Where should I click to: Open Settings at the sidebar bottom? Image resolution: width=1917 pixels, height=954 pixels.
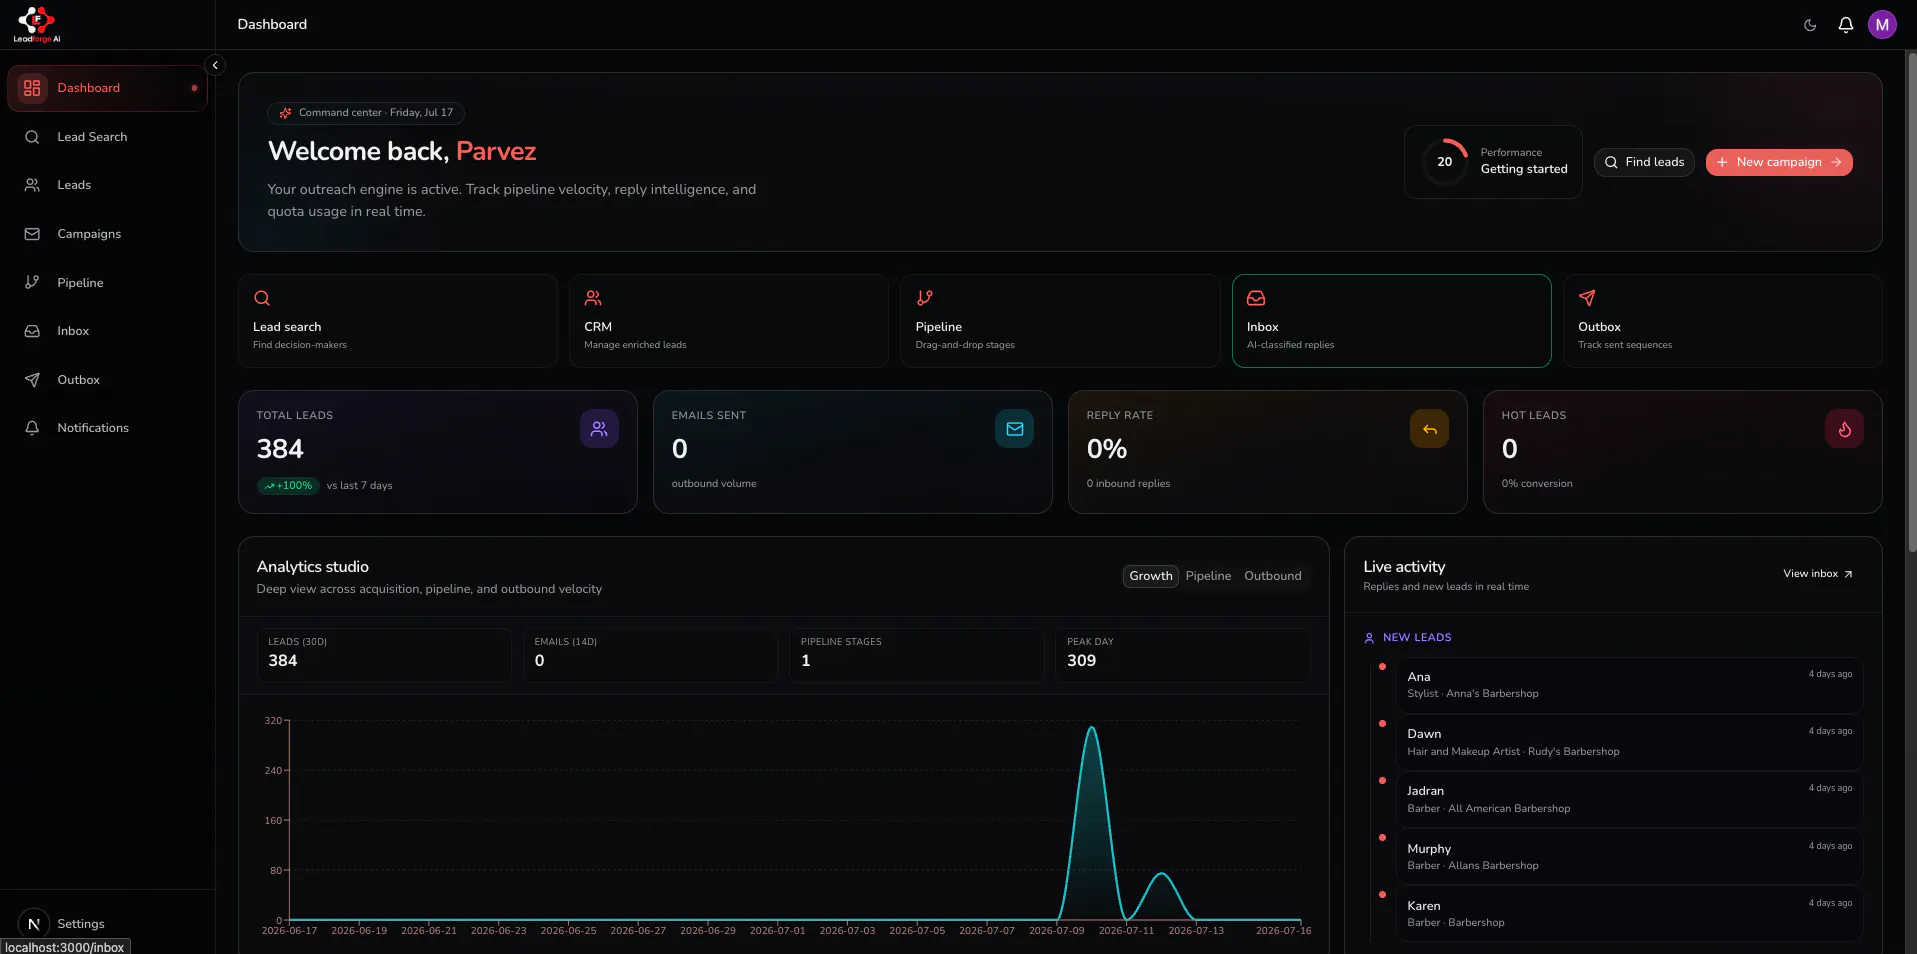click(81, 924)
